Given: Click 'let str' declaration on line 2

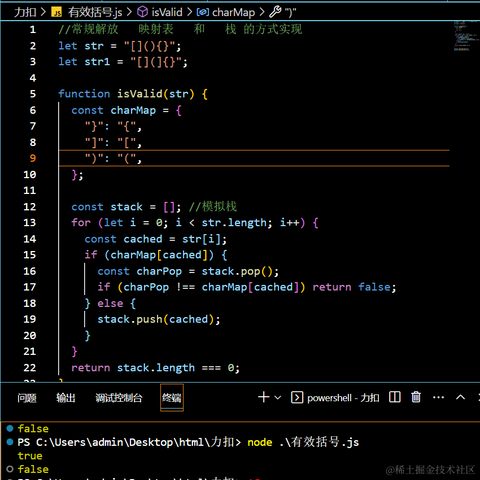Looking at the screenshot, I should tap(81, 46).
